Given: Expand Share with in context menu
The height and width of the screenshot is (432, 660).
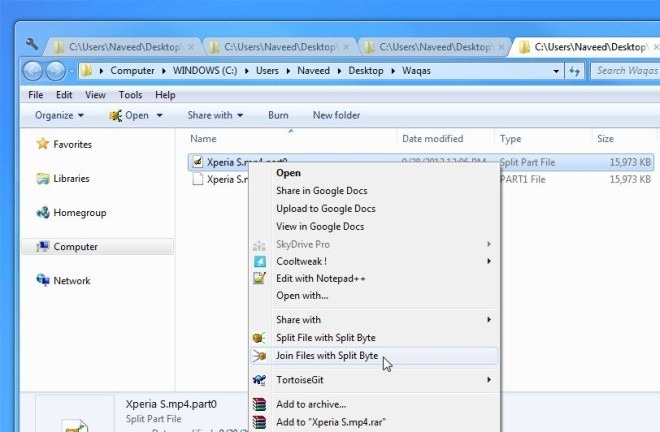Looking at the screenshot, I should coord(374,320).
